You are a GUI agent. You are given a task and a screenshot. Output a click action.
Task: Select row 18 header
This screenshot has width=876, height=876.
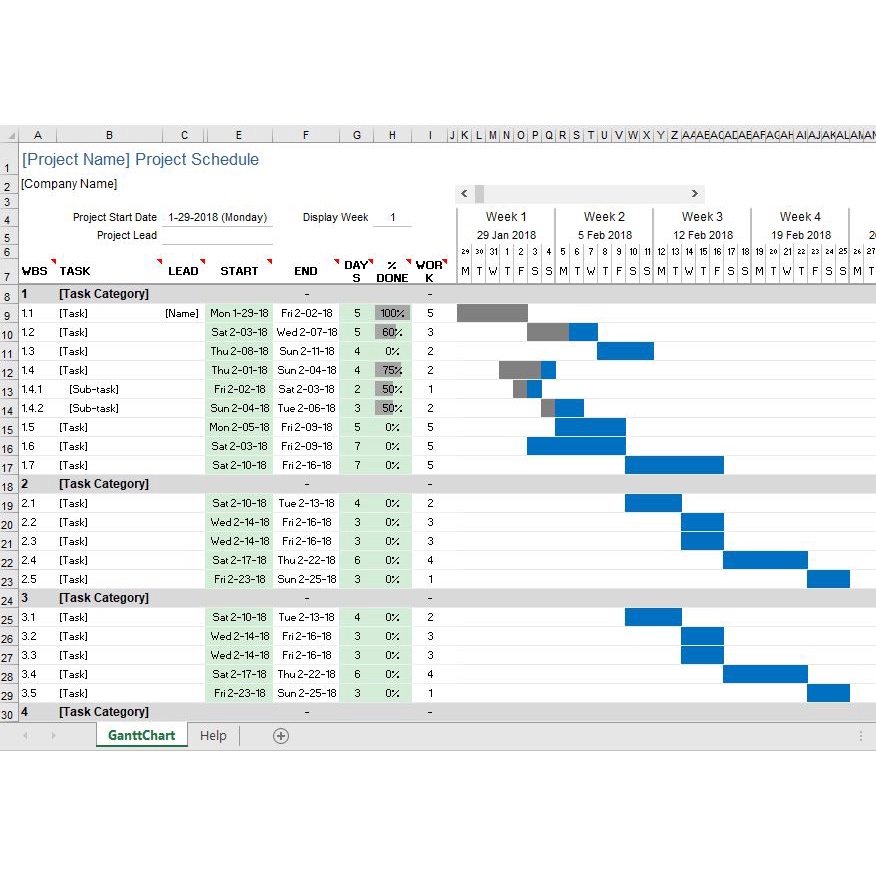(x=8, y=486)
